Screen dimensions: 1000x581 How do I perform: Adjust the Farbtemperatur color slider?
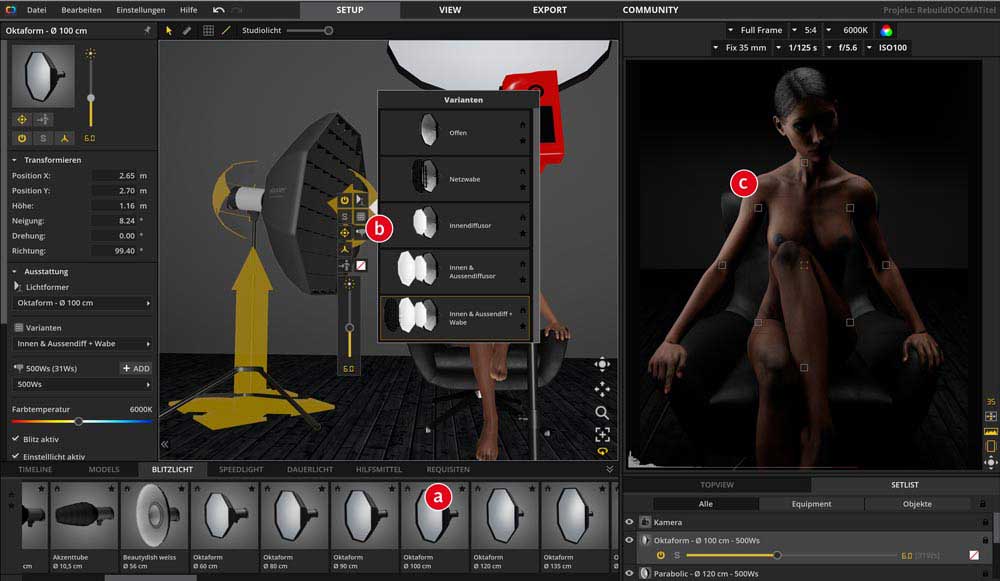[78, 422]
